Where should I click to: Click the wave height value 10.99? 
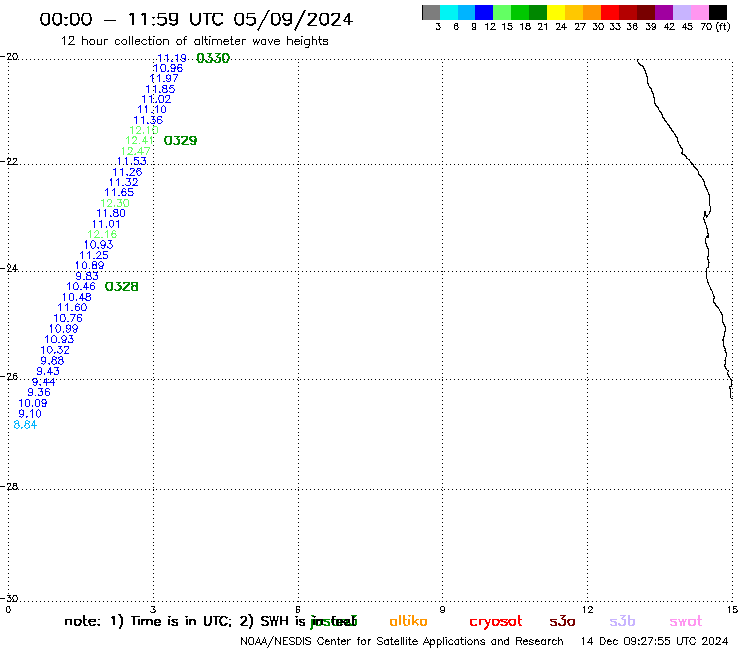(64, 329)
